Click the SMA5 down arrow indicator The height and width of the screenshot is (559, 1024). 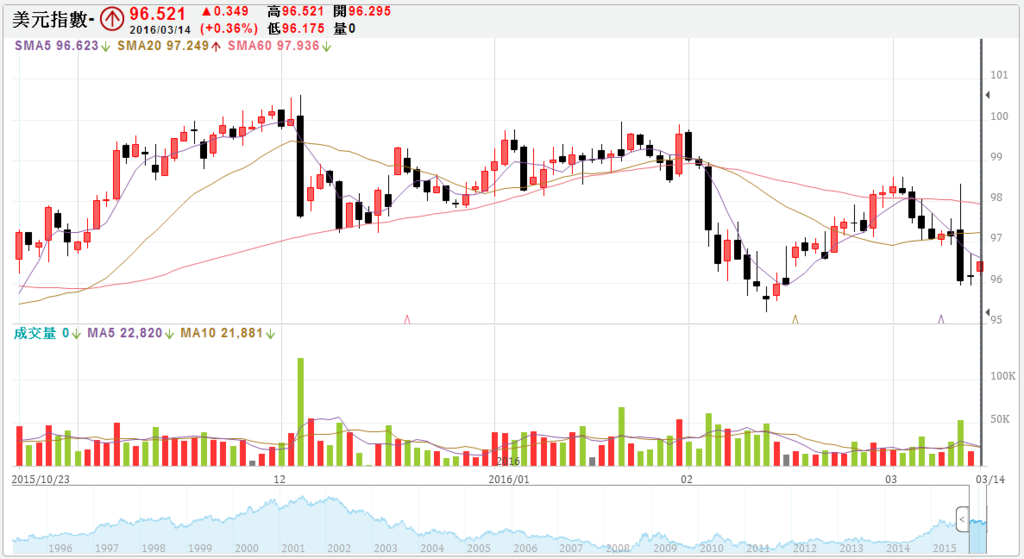coord(106,46)
